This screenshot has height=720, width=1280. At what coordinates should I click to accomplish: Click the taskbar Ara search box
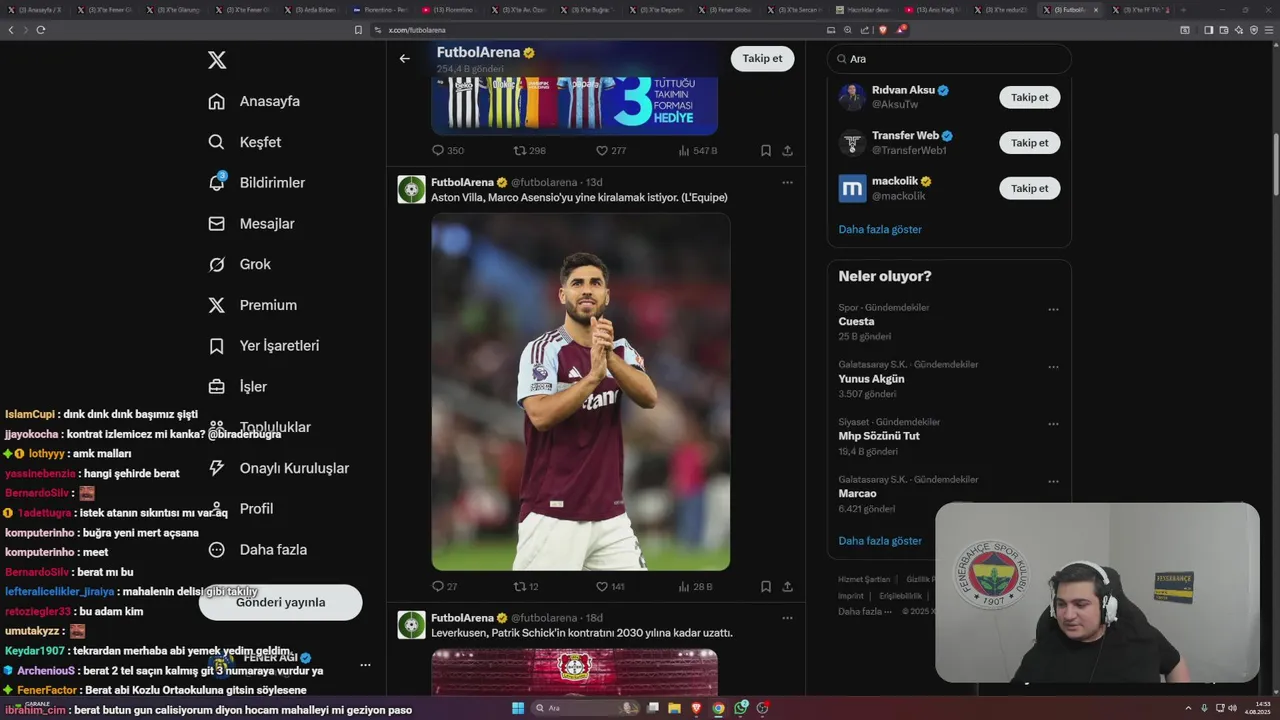pyautogui.click(x=584, y=708)
